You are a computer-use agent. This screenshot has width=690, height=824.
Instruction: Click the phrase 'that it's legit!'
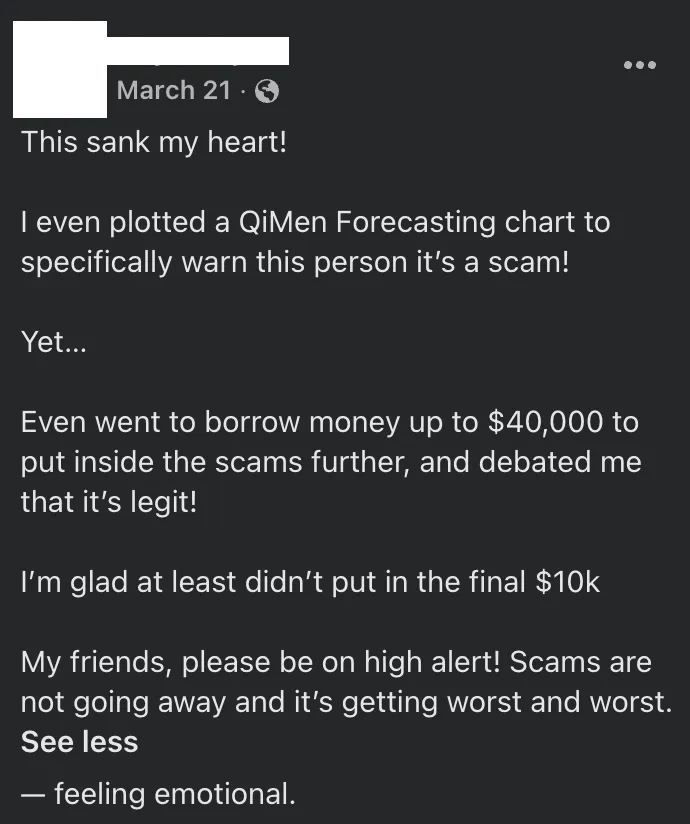(x=109, y=502)
